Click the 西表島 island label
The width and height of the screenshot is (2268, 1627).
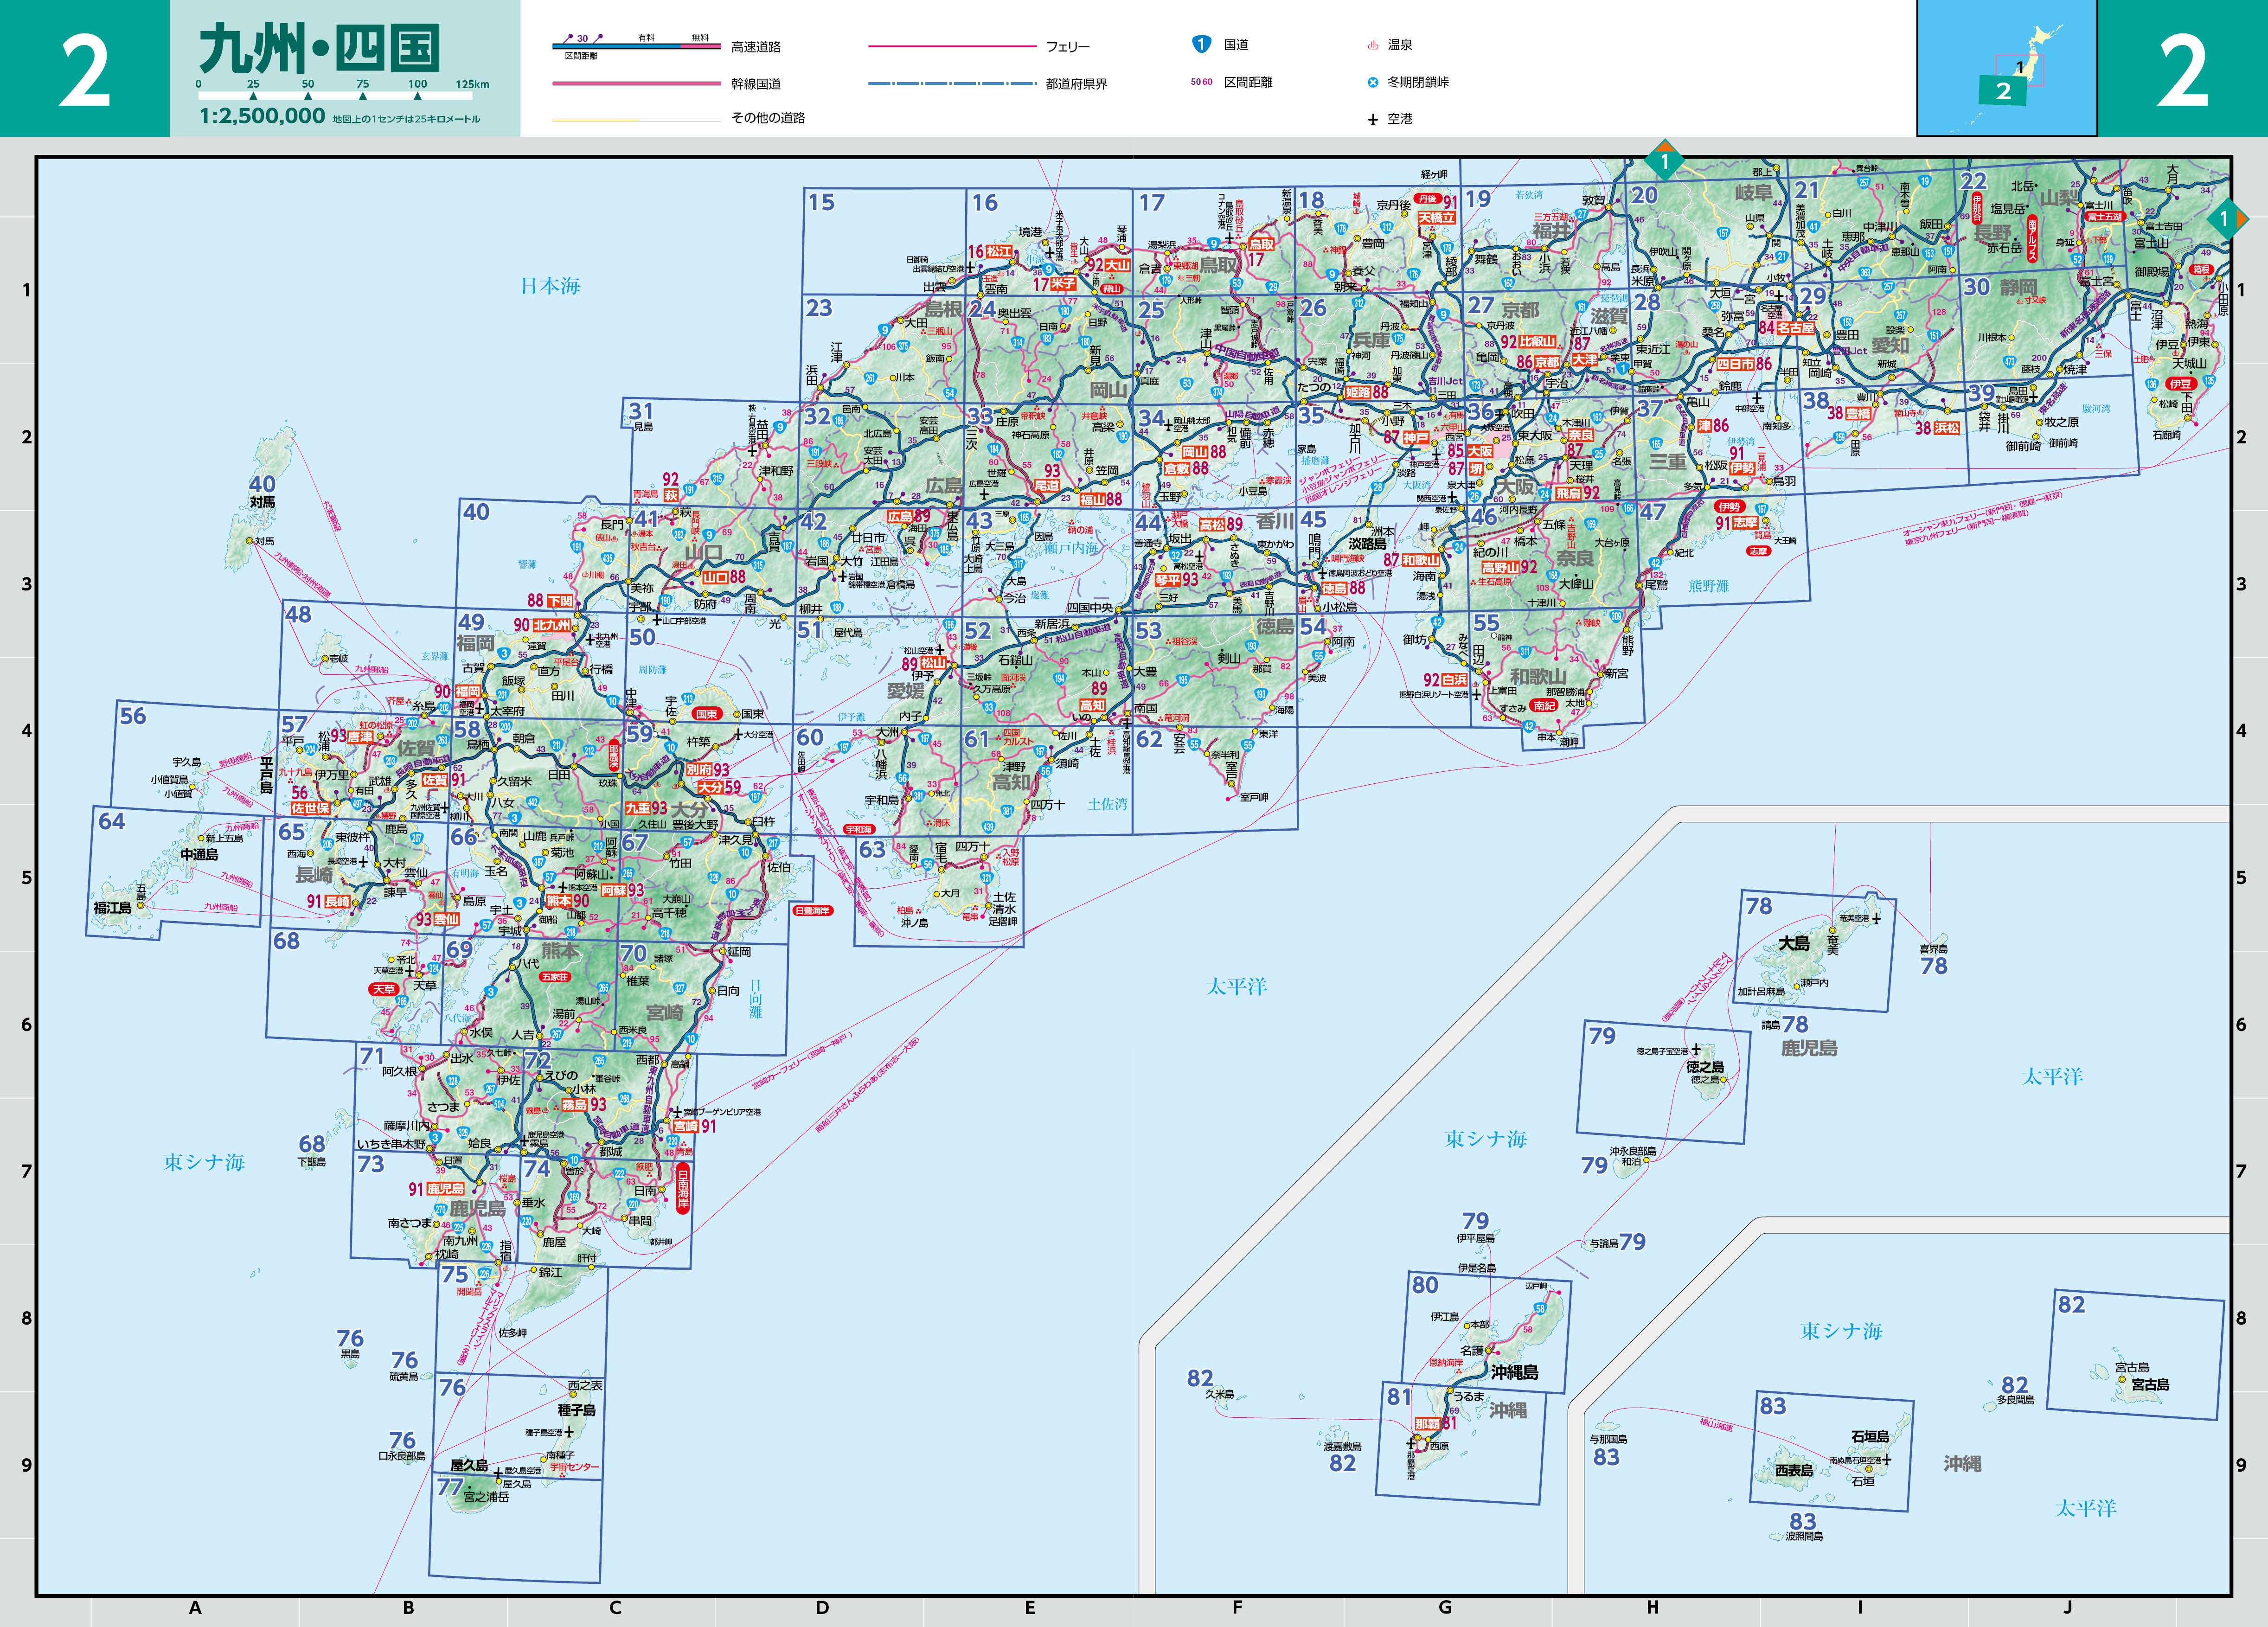click(1794, 1471)
